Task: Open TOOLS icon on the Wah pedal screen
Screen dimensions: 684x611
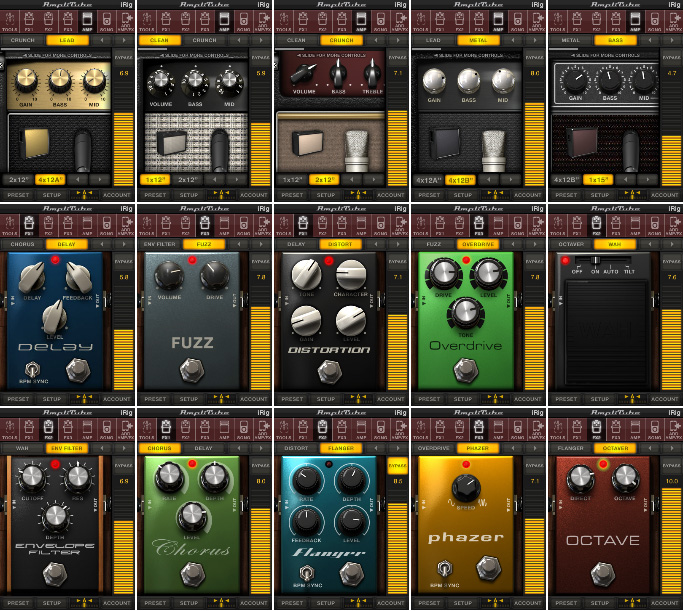Action: (x=557, y=225)
